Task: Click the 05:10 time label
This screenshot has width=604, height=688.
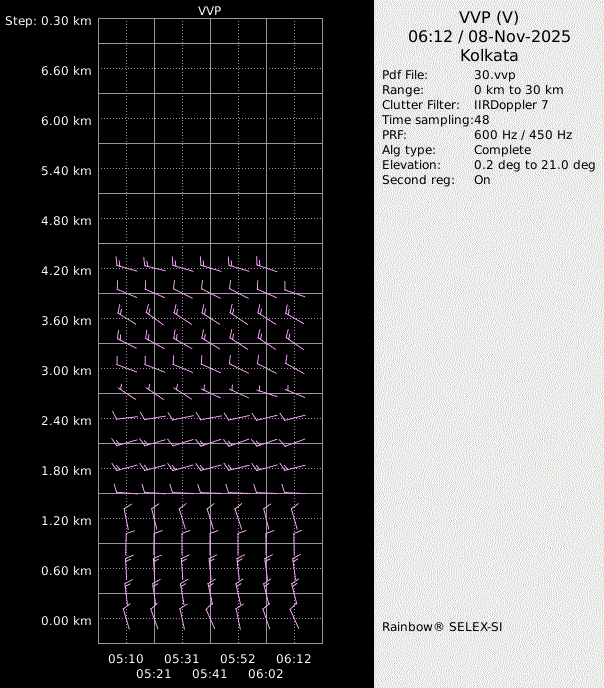Action: click(x=126, y=659)
